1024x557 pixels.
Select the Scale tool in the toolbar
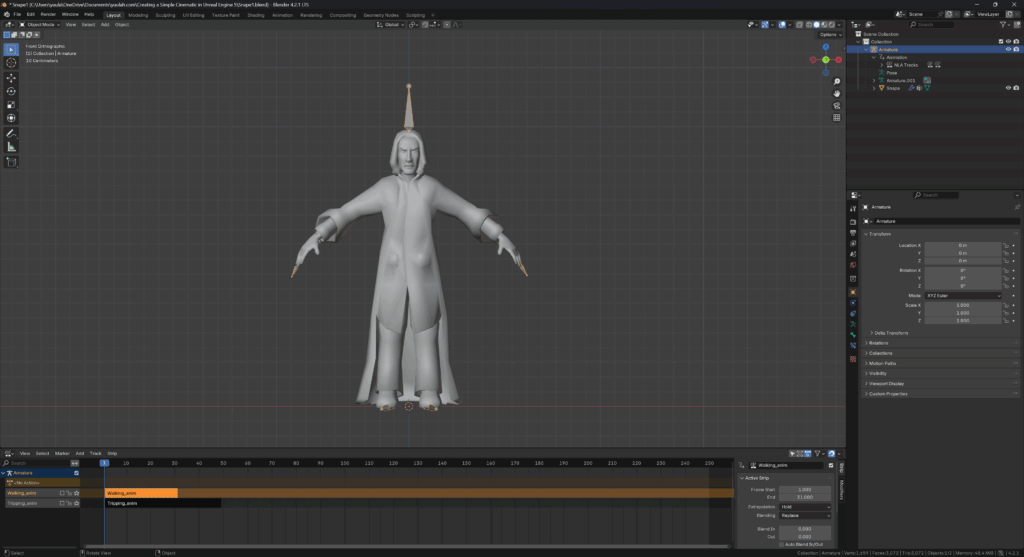pos(11,104)
